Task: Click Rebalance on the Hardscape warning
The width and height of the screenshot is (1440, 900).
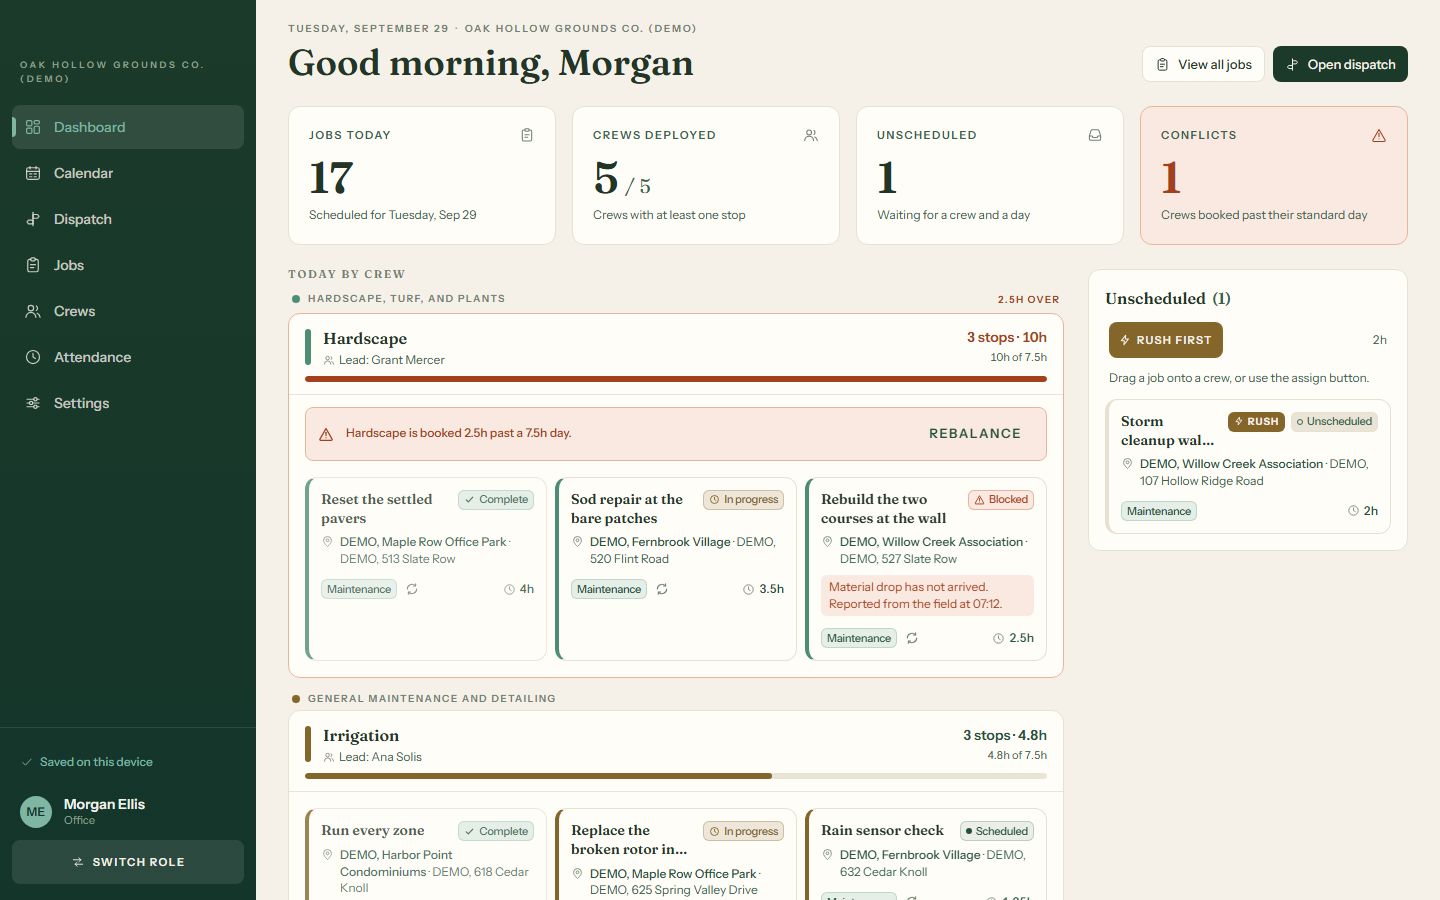Action: pyautogui.click(x=975, y=433)
